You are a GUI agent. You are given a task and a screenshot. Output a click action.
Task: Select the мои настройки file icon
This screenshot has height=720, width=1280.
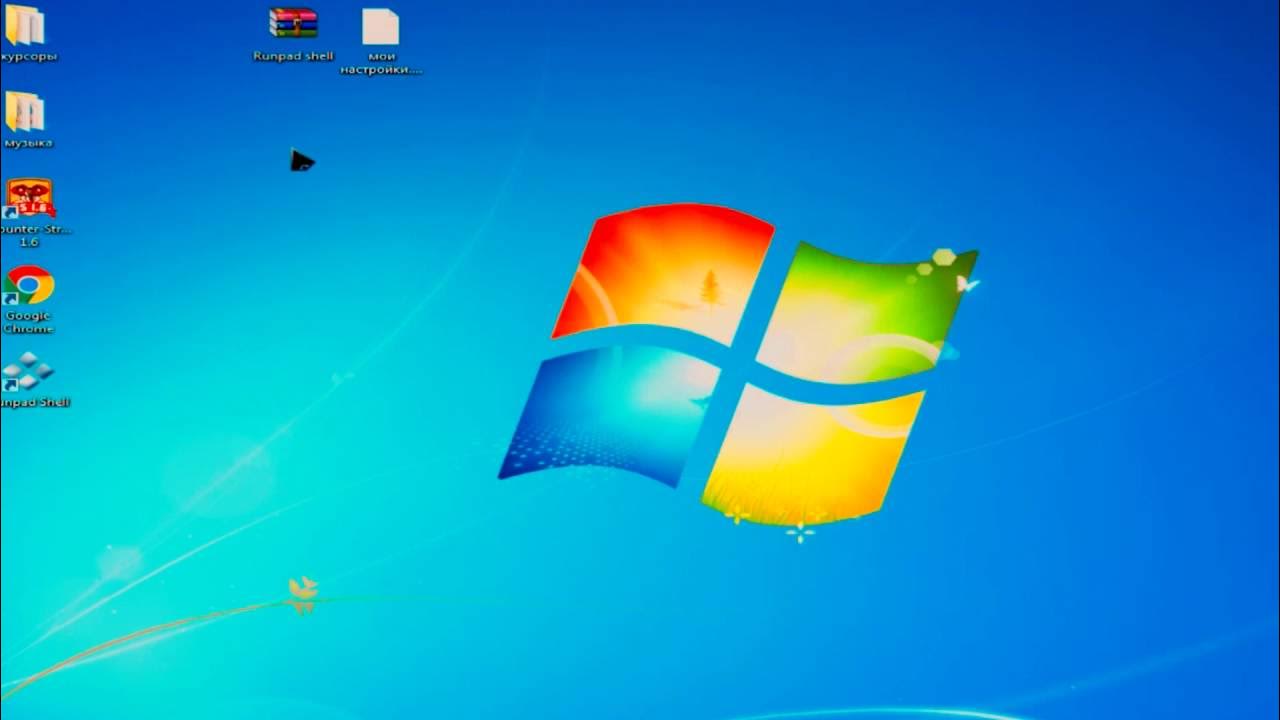click(x=380, y=26)
